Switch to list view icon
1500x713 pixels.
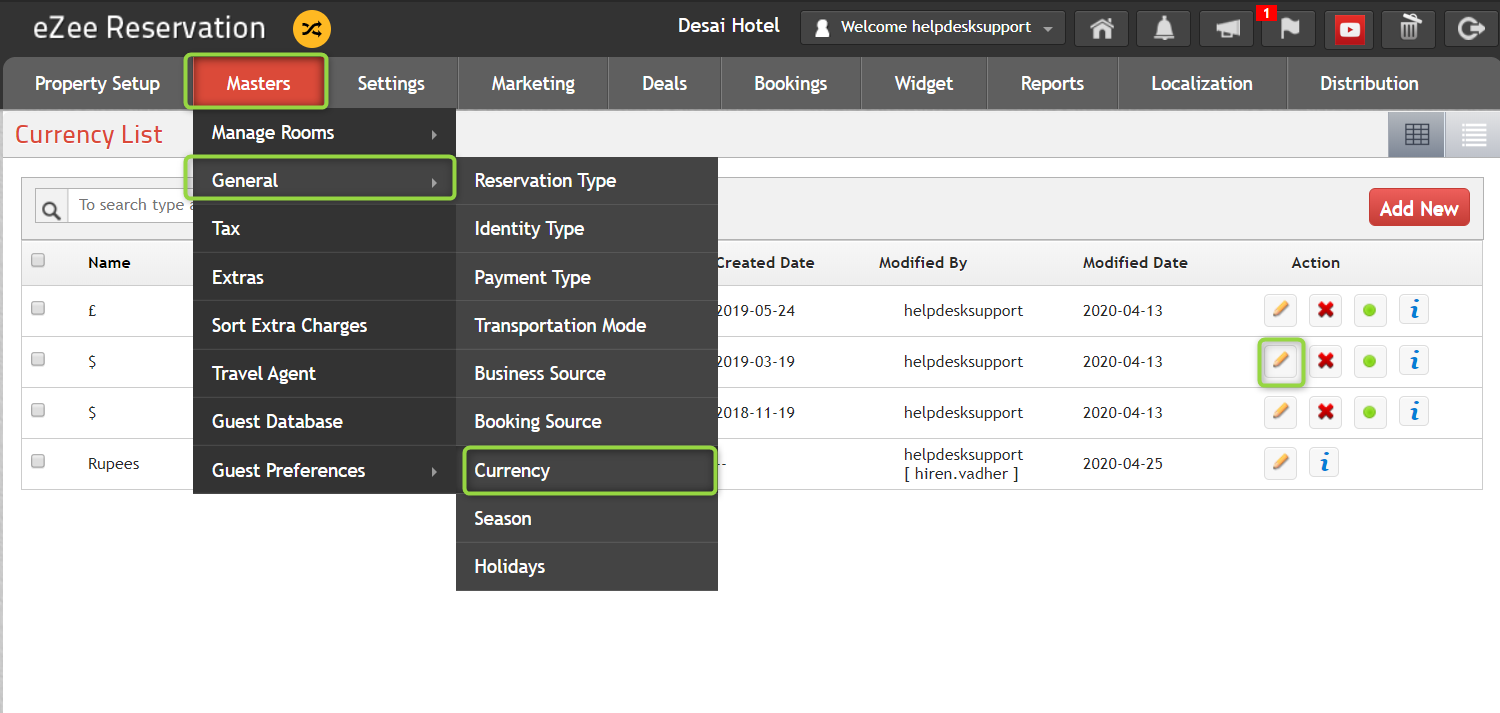(1473, 135)
